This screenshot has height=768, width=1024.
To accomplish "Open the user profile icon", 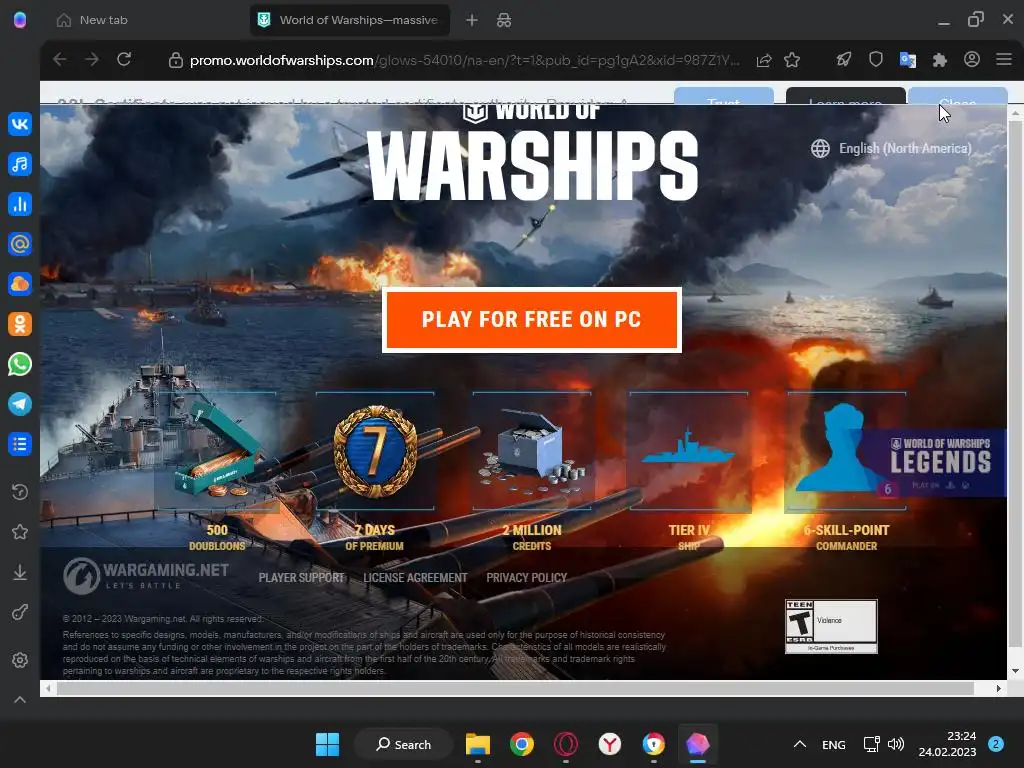I will 972,59.
